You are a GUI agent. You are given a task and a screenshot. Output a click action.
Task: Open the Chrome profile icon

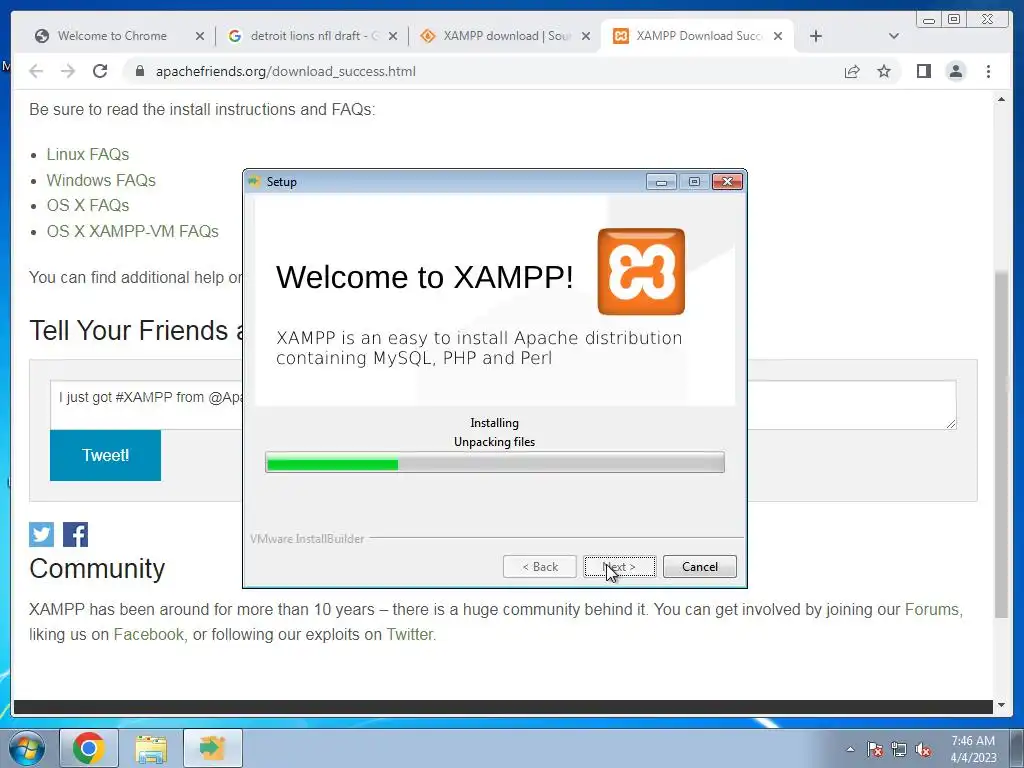pyautogui.click(x=955, y=71)
